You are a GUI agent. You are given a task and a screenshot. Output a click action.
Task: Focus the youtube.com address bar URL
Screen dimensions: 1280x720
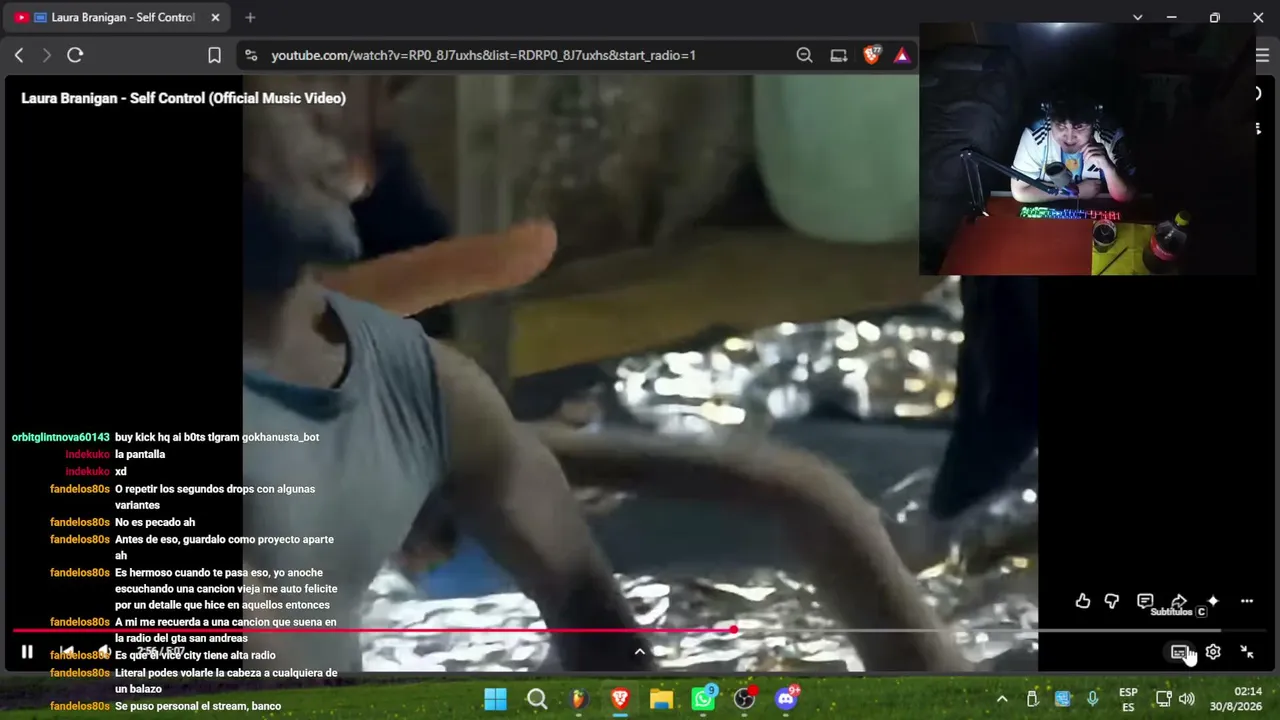point(483,55)
